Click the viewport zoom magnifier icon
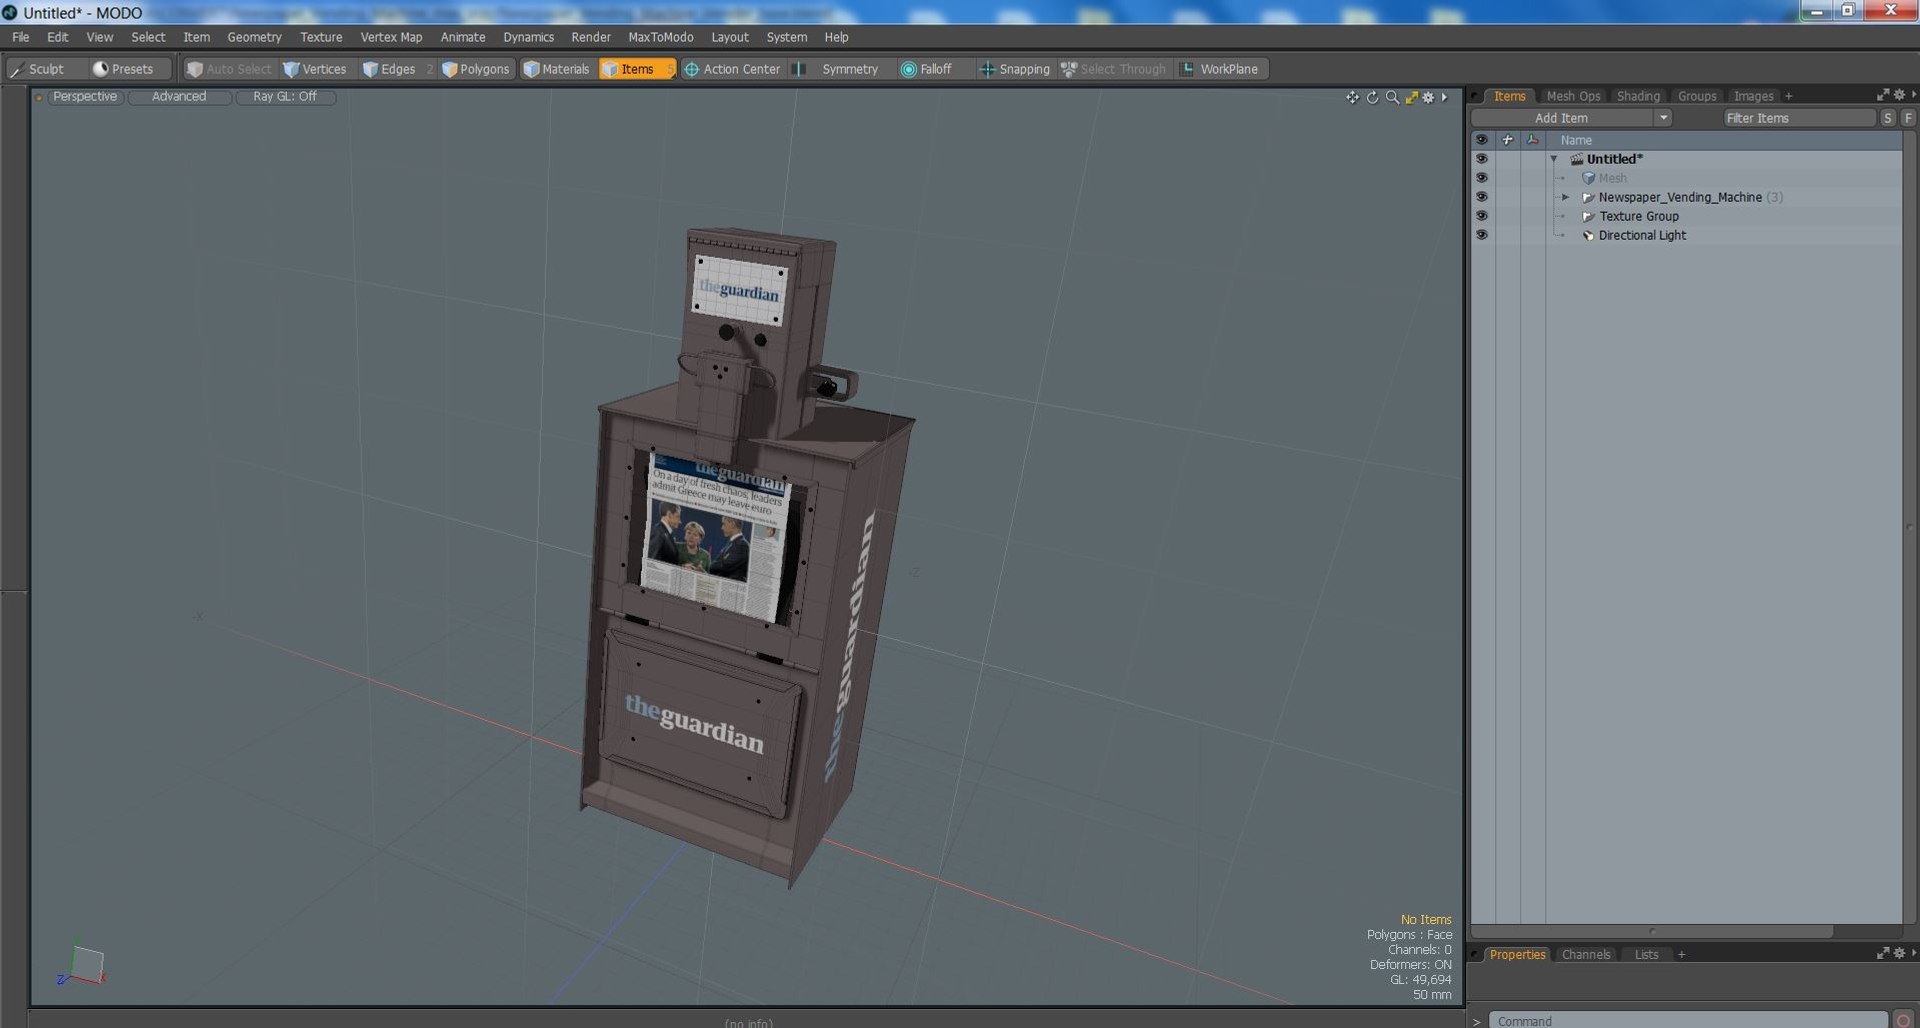Image resolution: width=1920 pixels, height=1028 pixels. (1392, 97)
